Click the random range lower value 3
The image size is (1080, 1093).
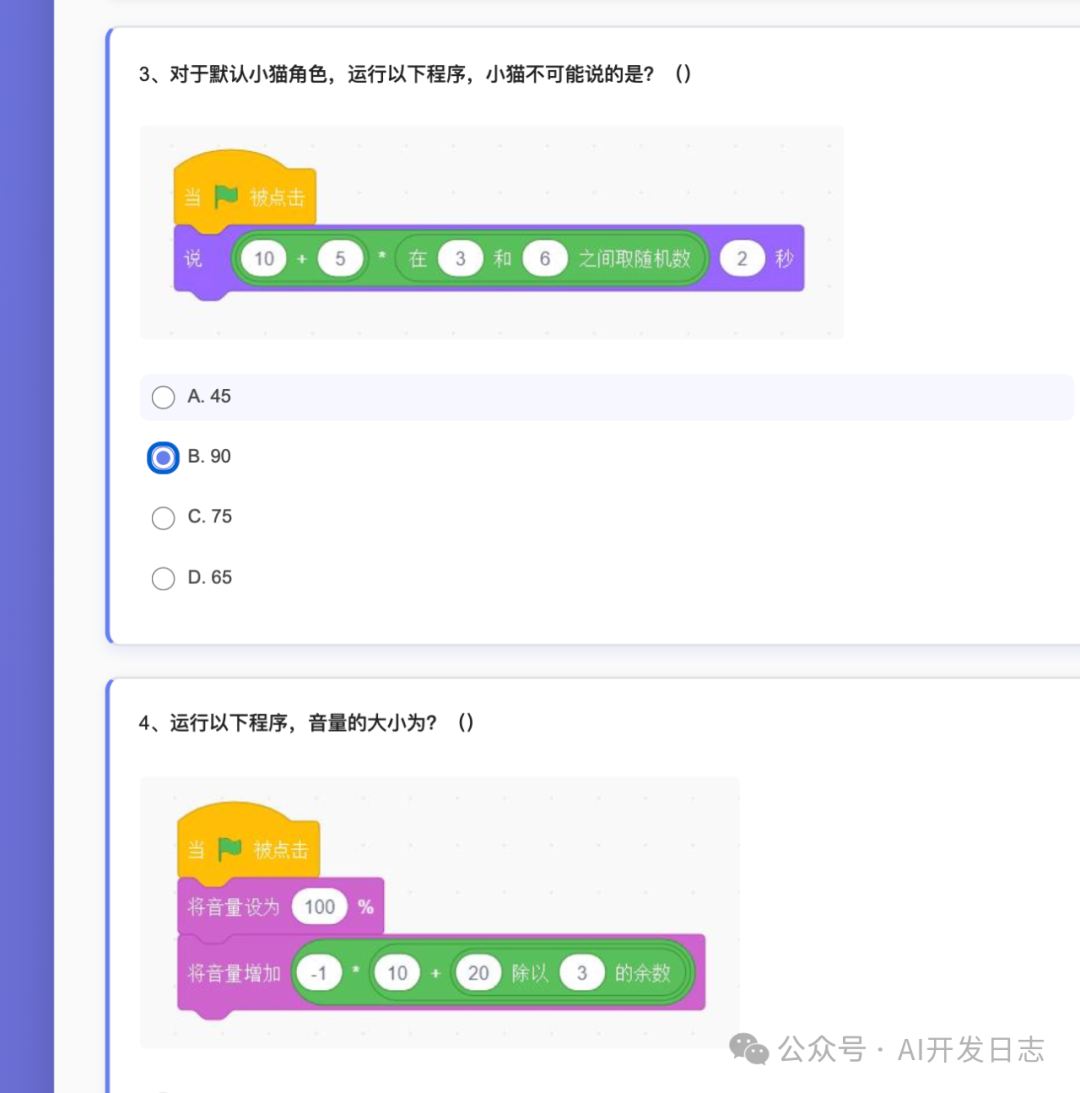pos(460,259)
